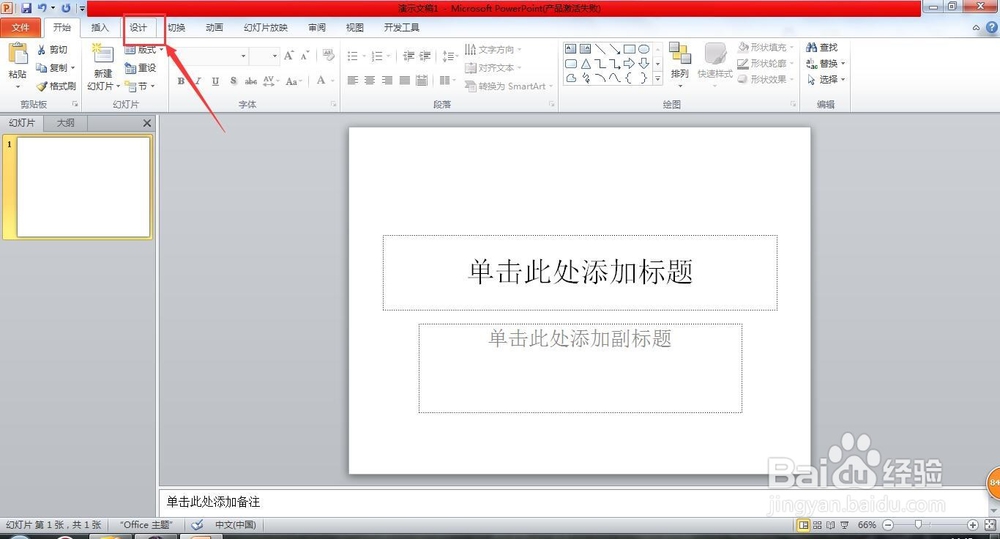Increase font size with large A icon

coord(289,56)
